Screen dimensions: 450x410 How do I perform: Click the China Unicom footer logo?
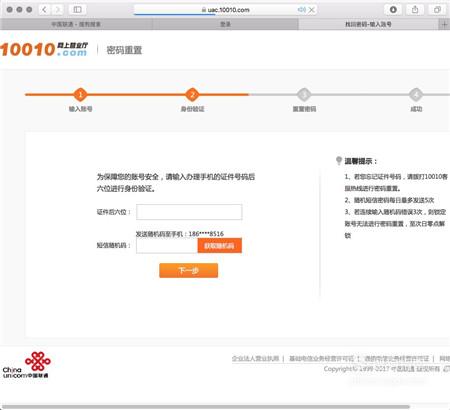[27, 365]
